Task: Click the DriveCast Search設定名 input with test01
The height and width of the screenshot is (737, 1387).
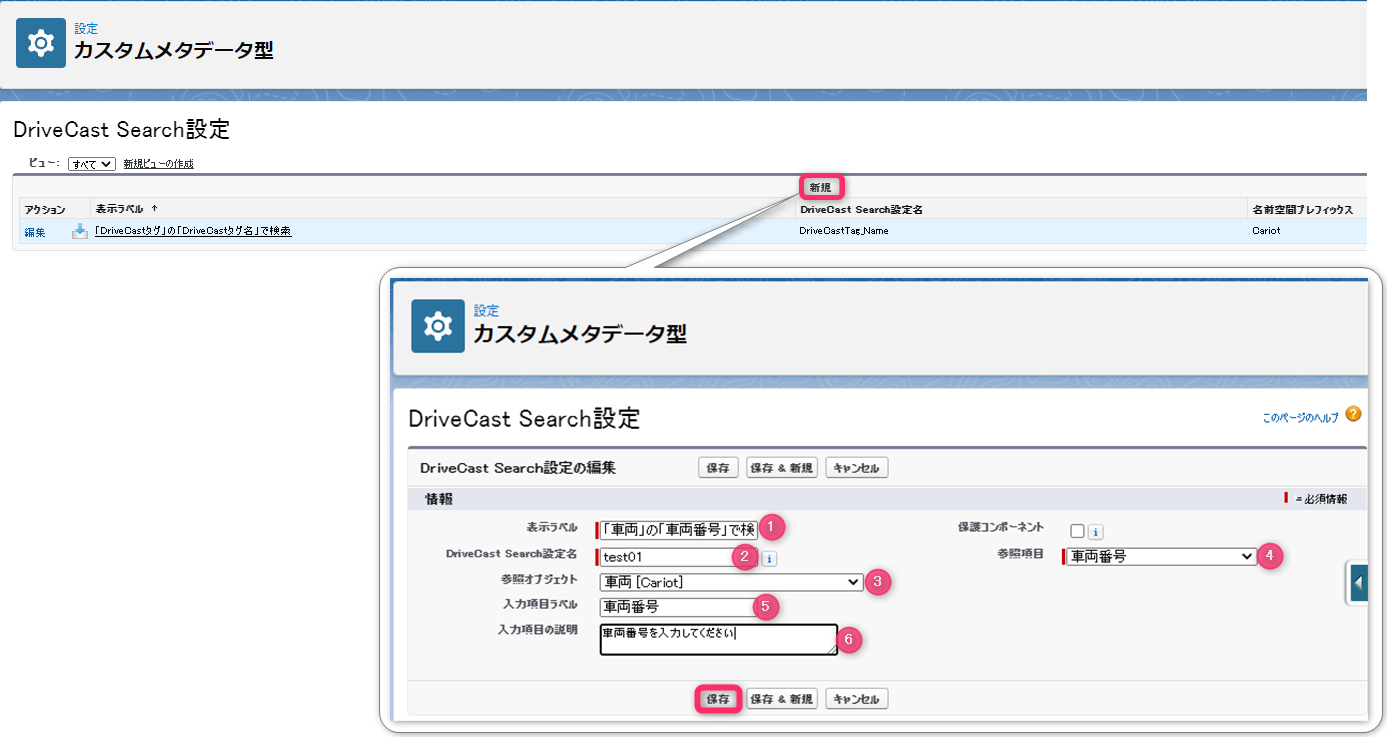Action: click(x=678, y=557)
